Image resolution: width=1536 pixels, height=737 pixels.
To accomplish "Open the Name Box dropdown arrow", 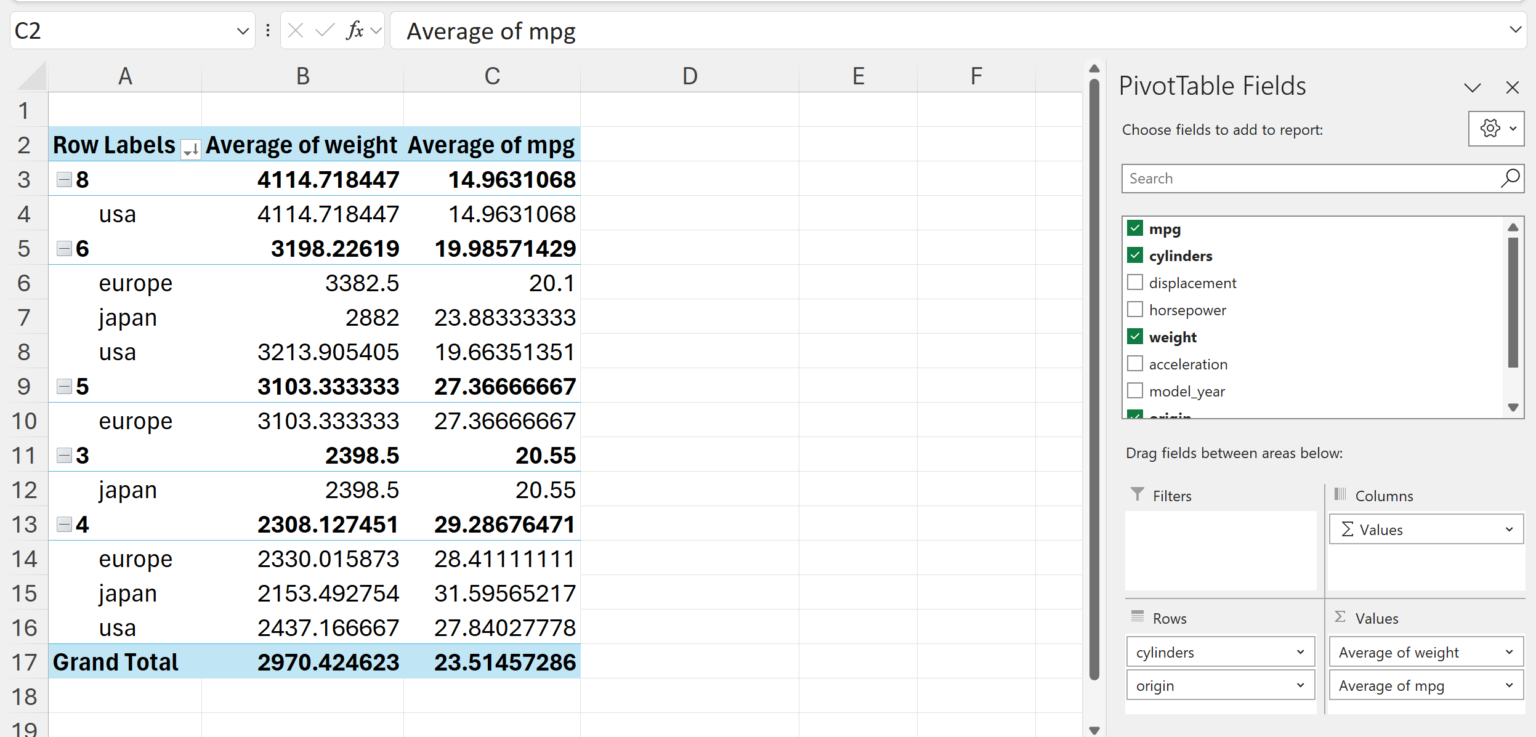I will [x=243, y=30].
